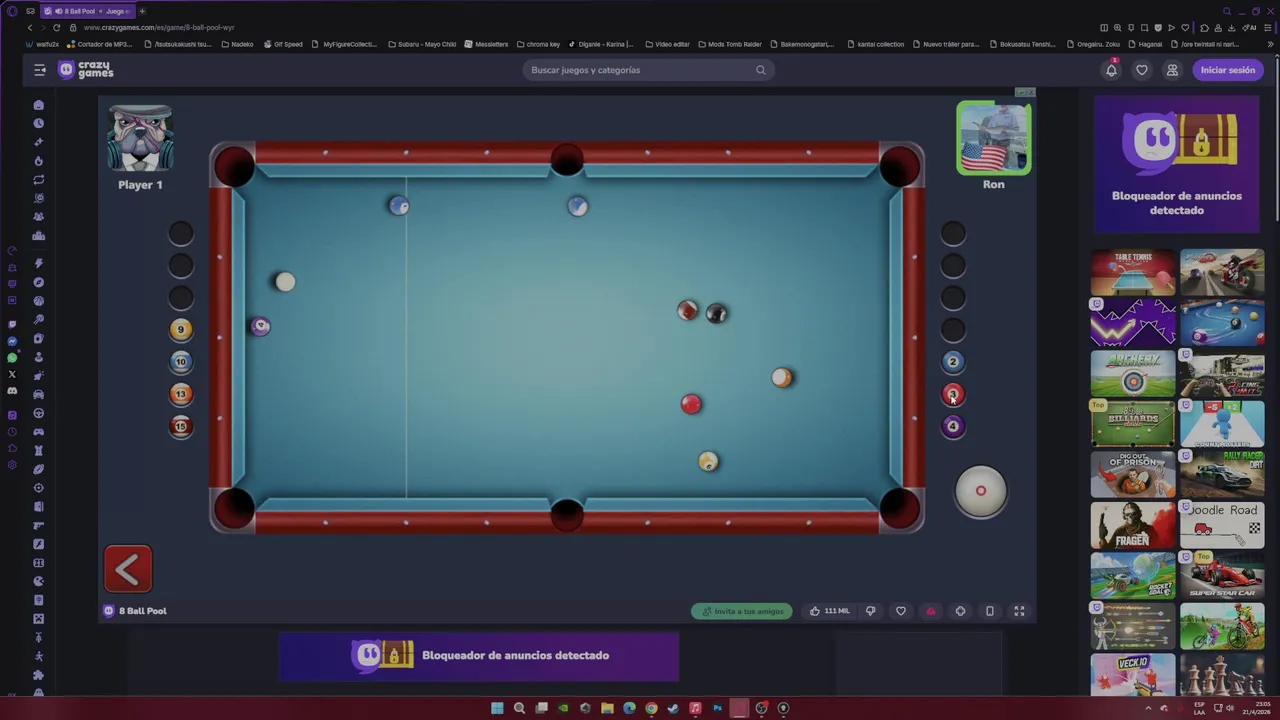This screenshot has height=720, width=1280.
Task: Open Photoshop from the taskbar
Action: (717, 708)
